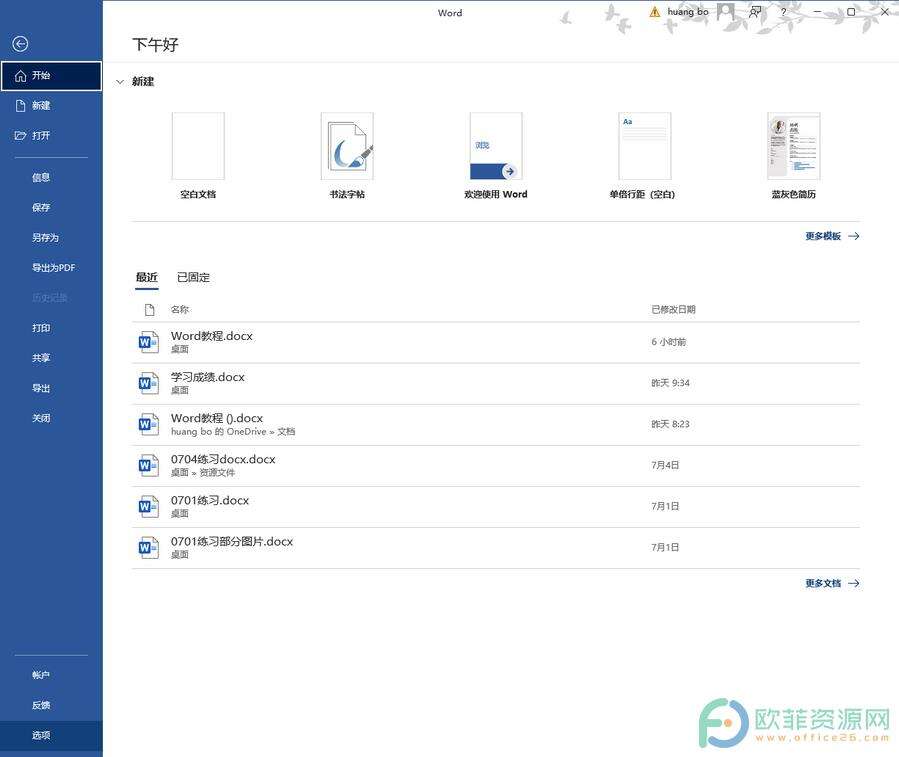Sort by the 已修改日期 column header

673,310
